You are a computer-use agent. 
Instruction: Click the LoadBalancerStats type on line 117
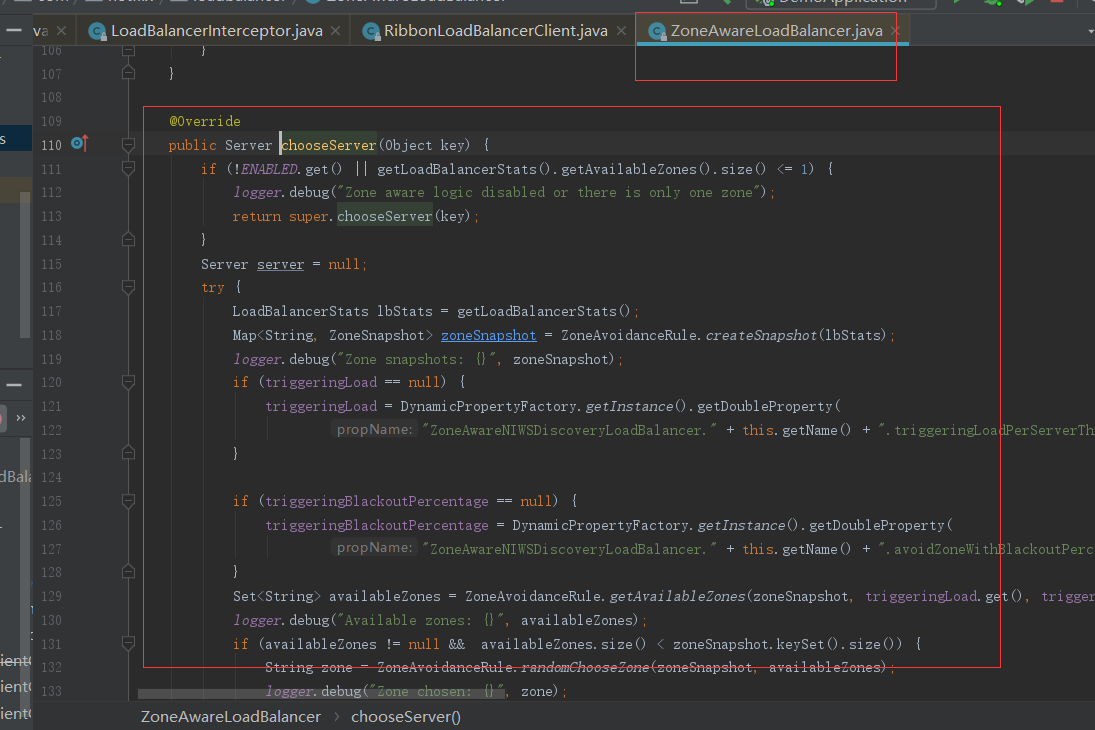[300, 312]
